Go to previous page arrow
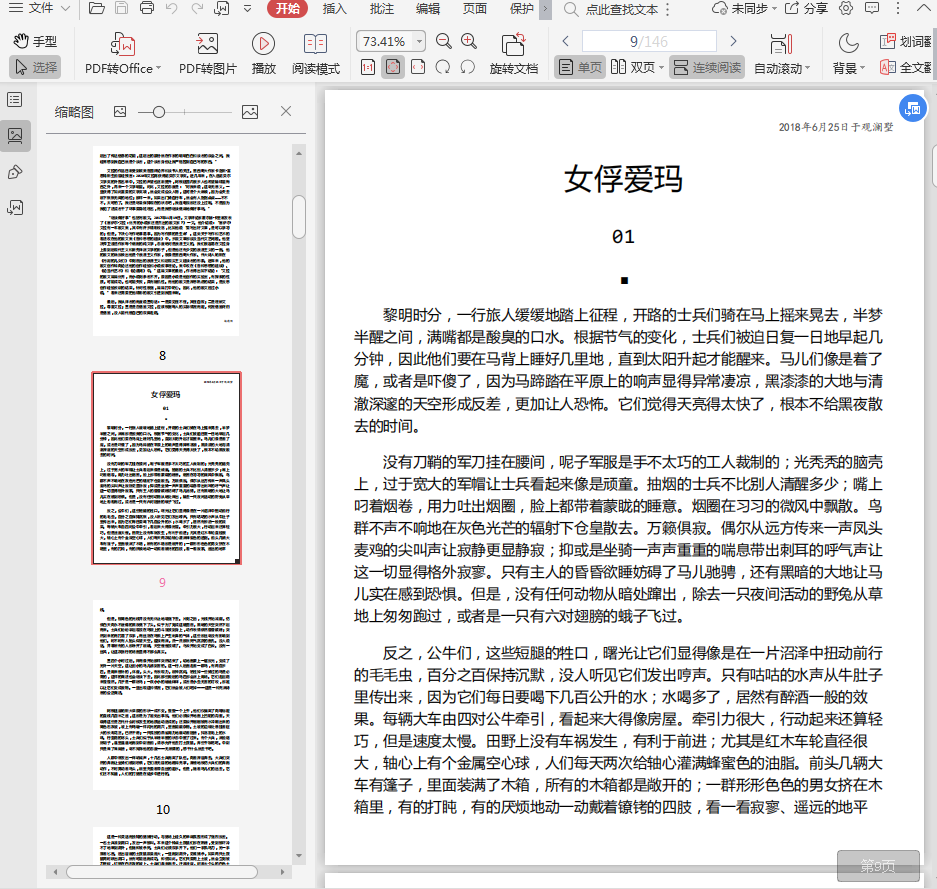This screenshot has width=937, height=889. 565,41
